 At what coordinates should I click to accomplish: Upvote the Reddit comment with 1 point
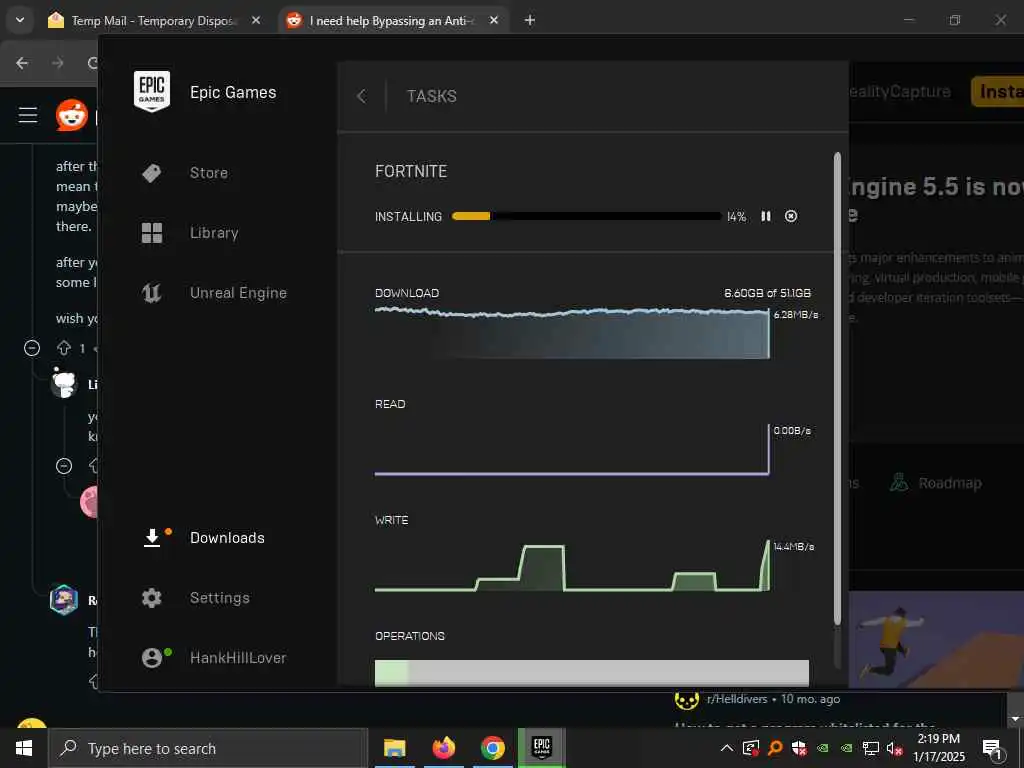tap(63, 348)
